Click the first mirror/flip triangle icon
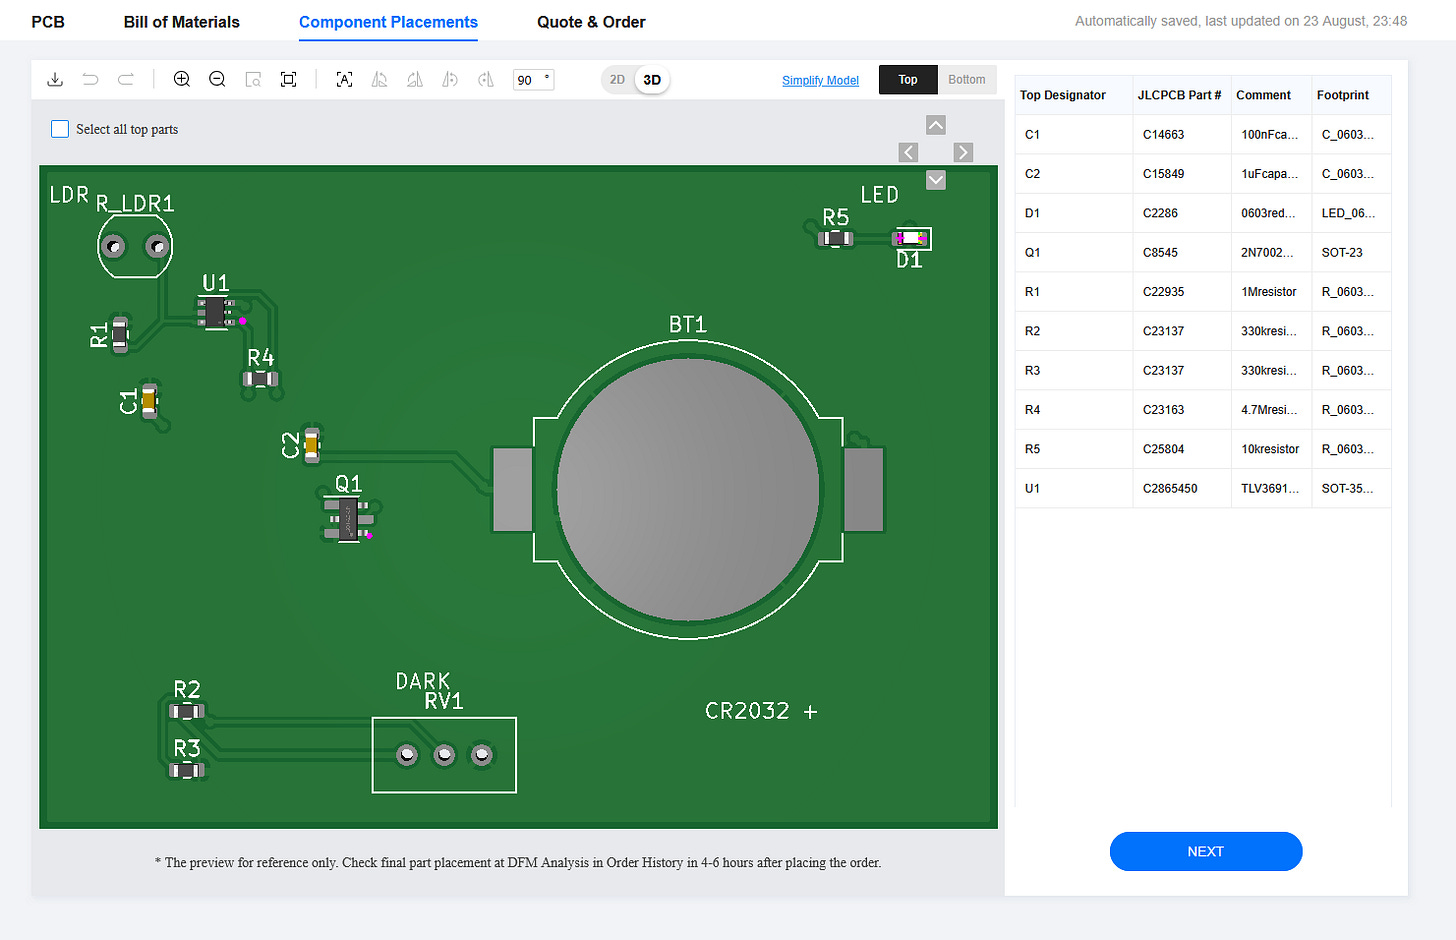 coord(379,79)
